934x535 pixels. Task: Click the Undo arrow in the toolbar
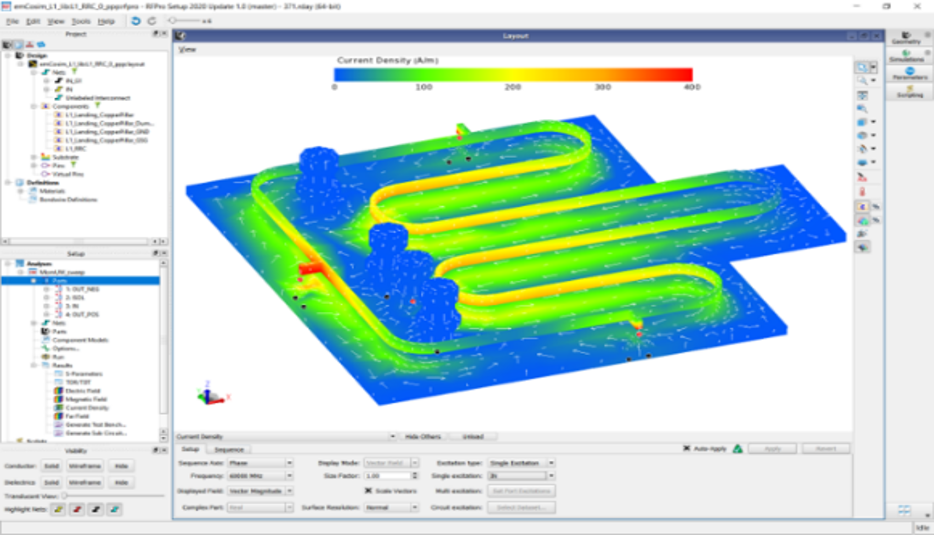(135, 20)
